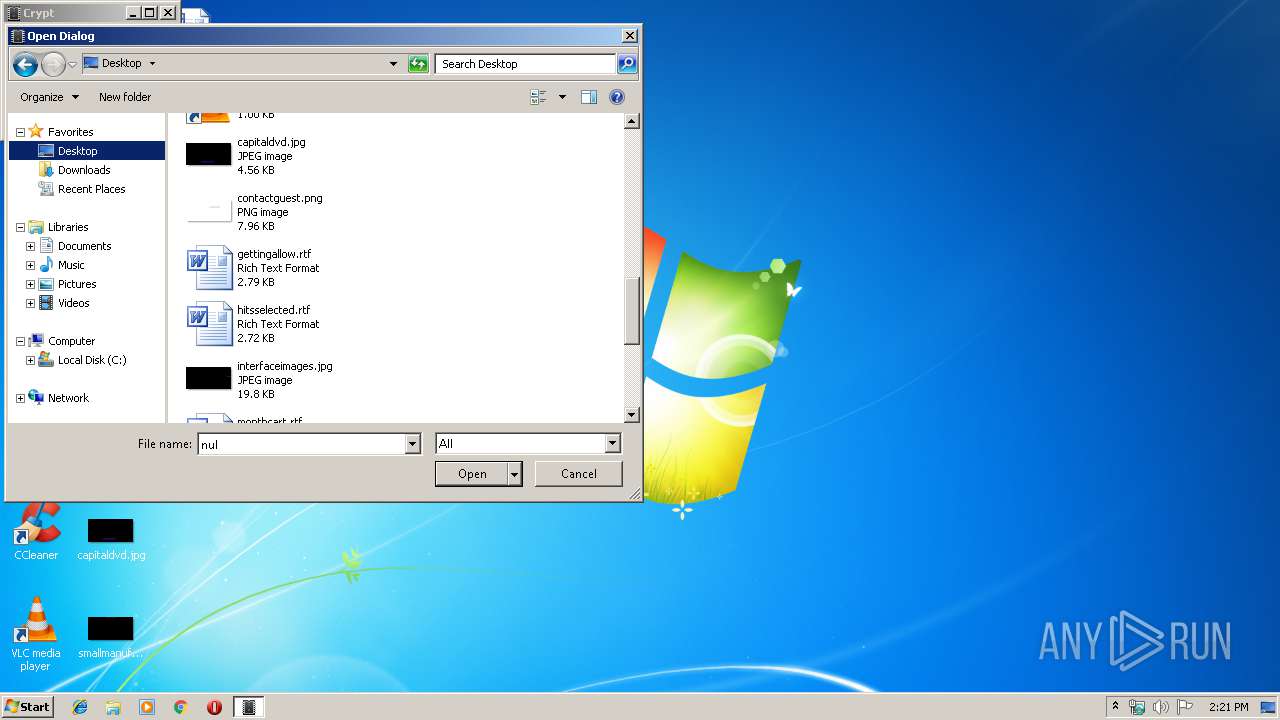This screenshot has width=1280, height=720.
Task: Click New folder
Action: coord(125,97)
